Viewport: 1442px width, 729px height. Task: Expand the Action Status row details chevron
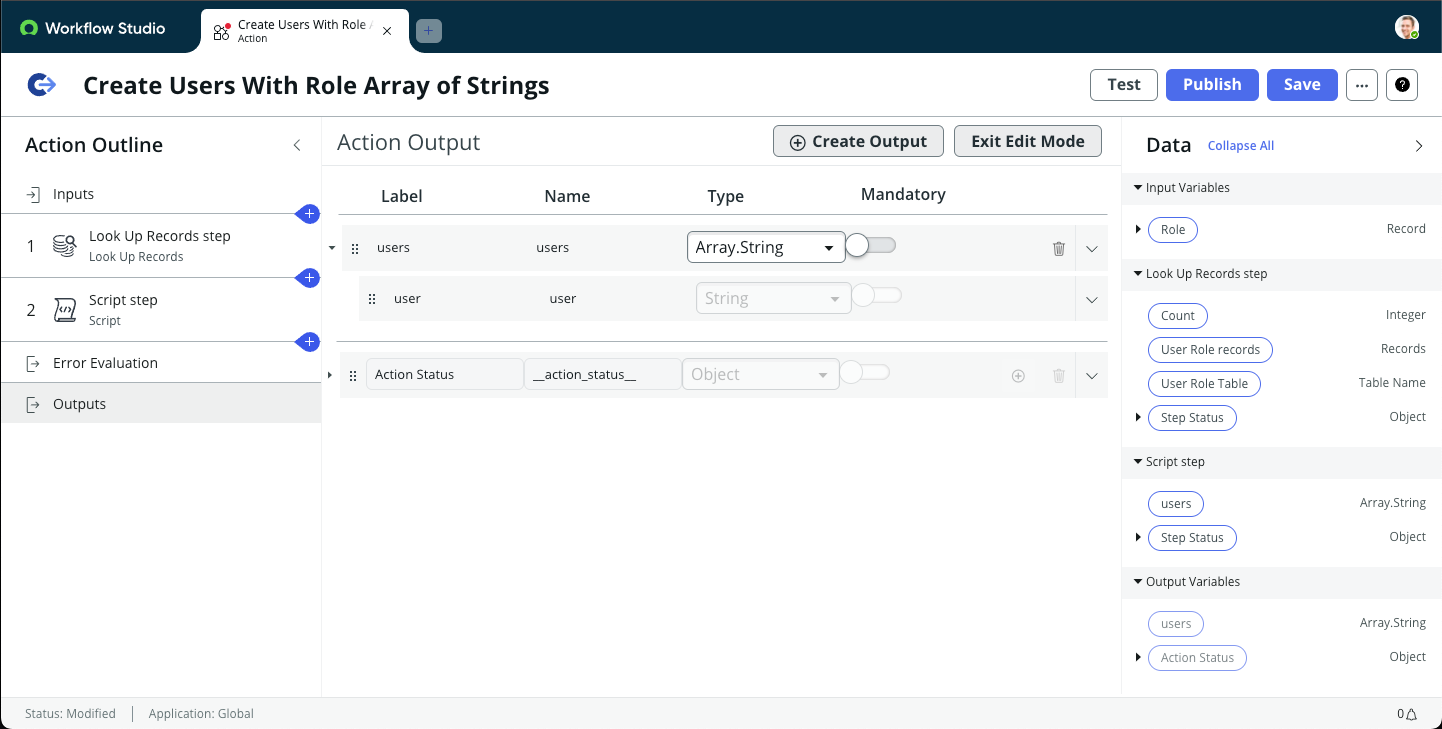click(x=1092, y=376)
